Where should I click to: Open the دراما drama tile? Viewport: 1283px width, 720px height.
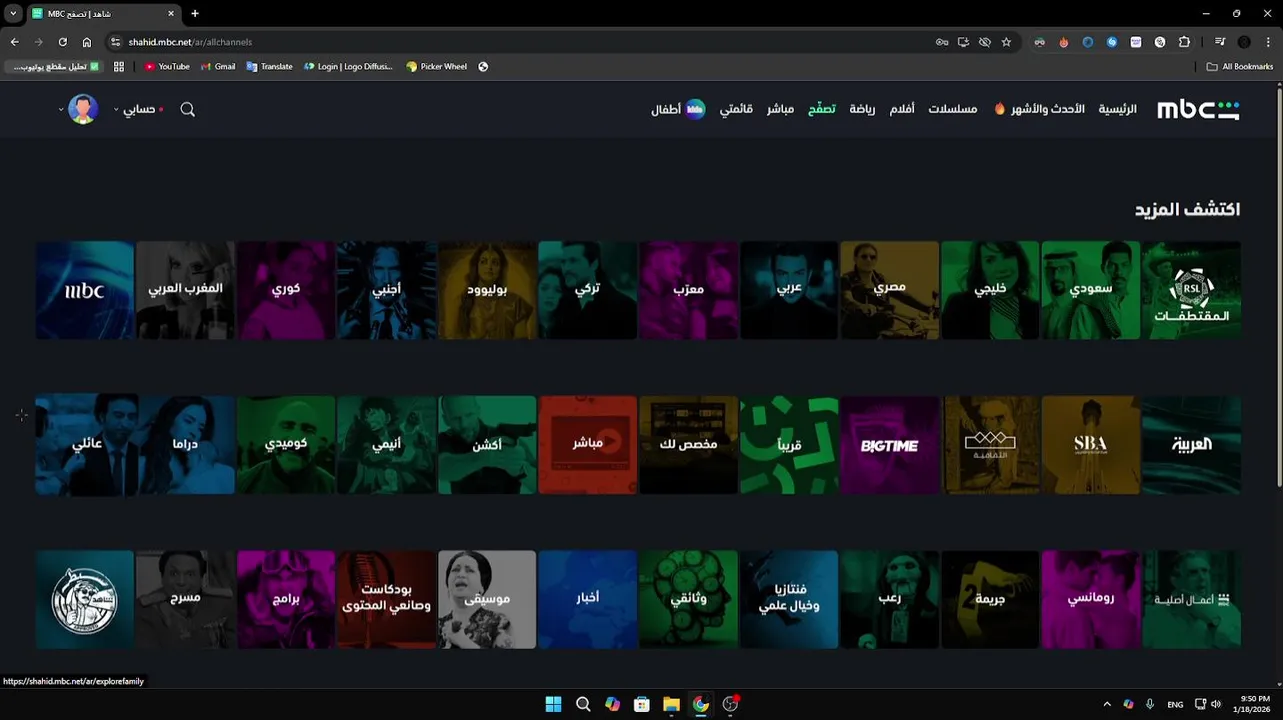coord(185,445)
